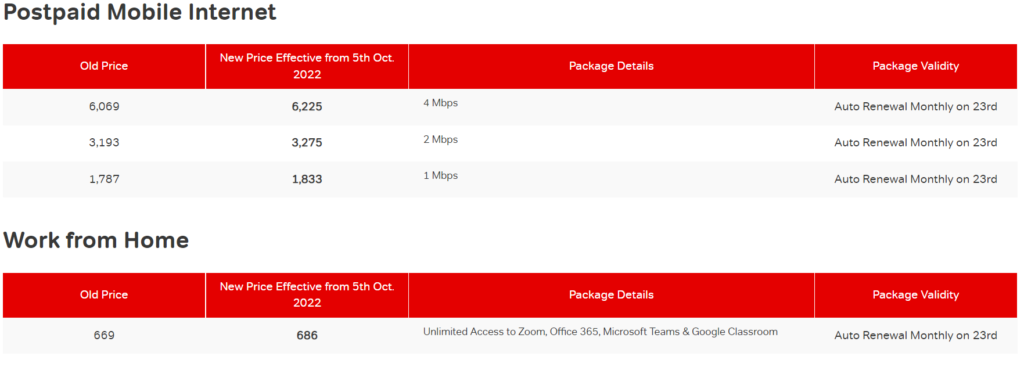Click New Price header in Work from Home table

click(x=307, y=295)
